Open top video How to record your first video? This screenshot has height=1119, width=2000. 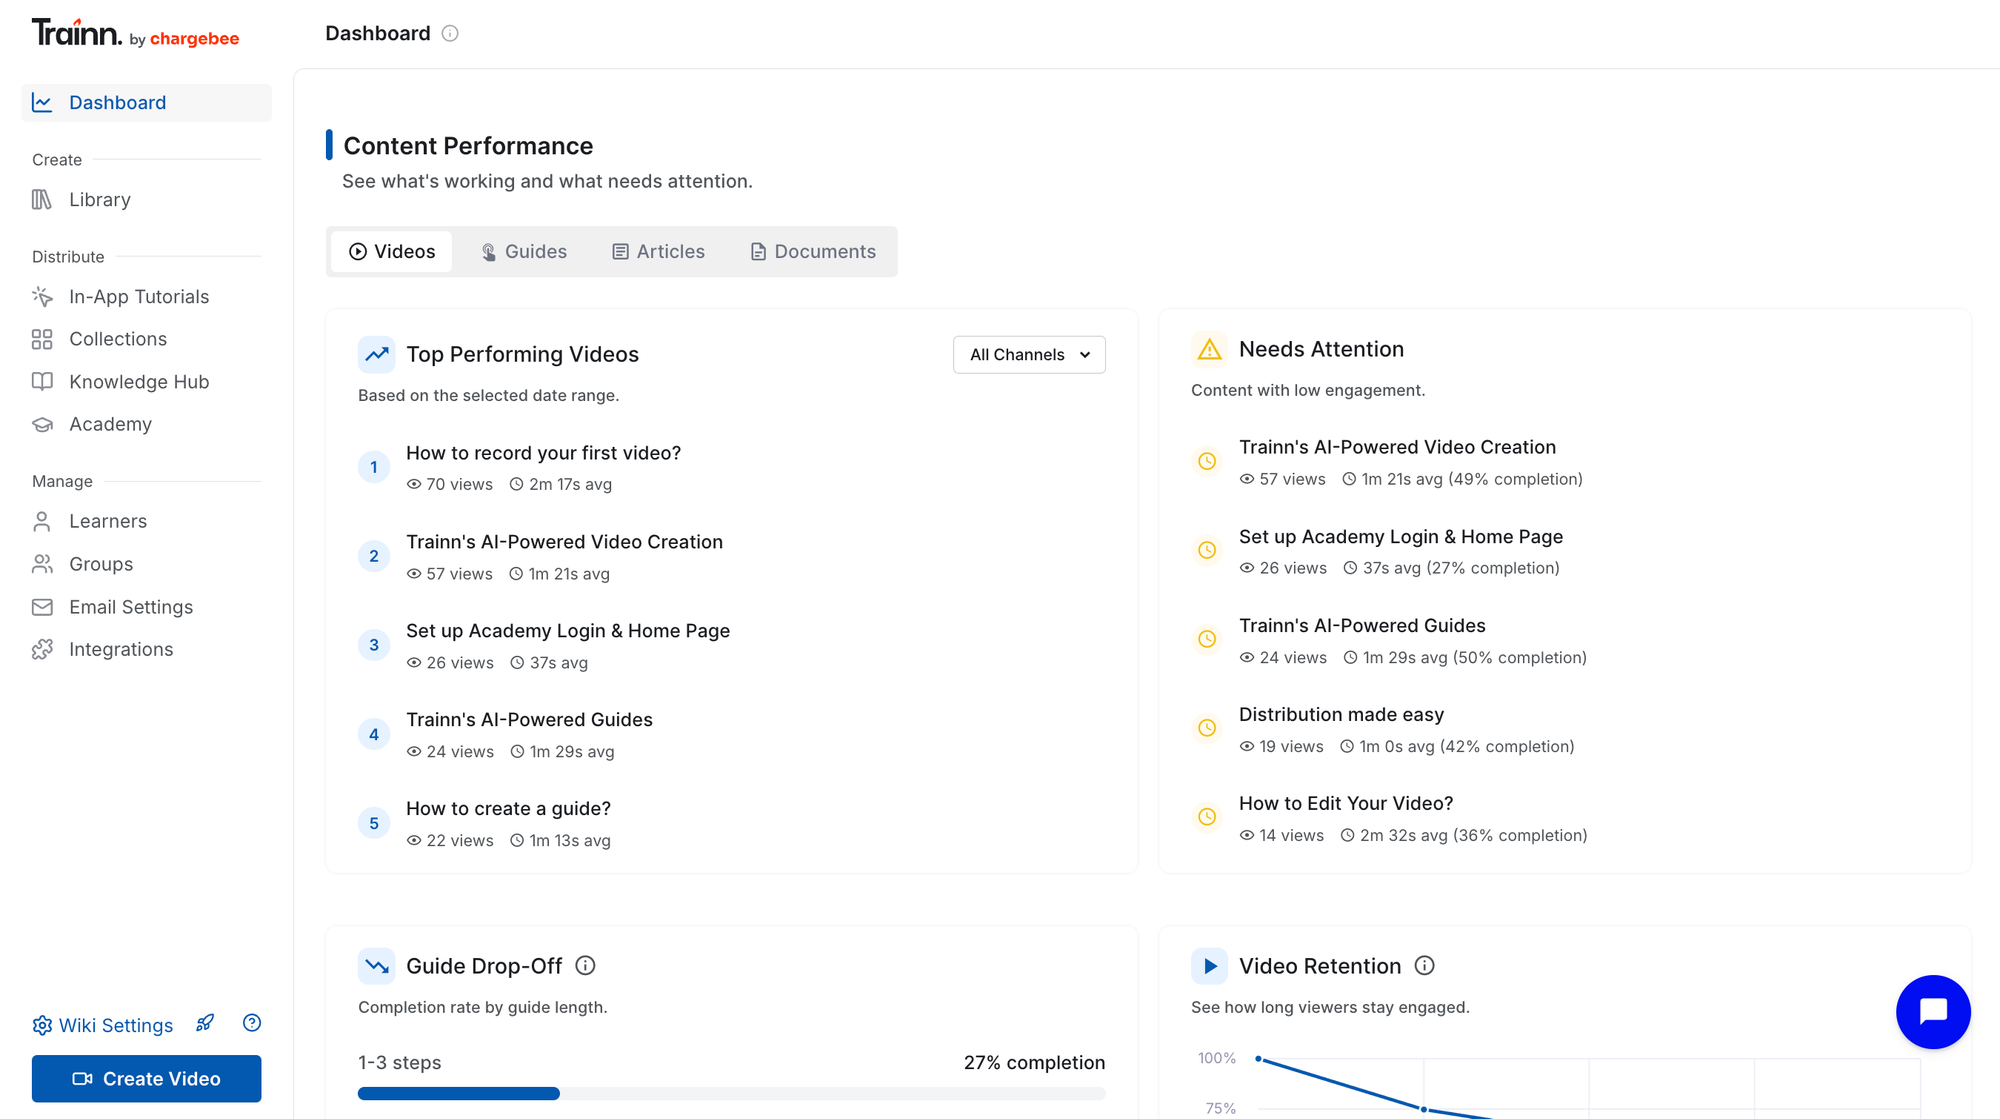(543, 453)
